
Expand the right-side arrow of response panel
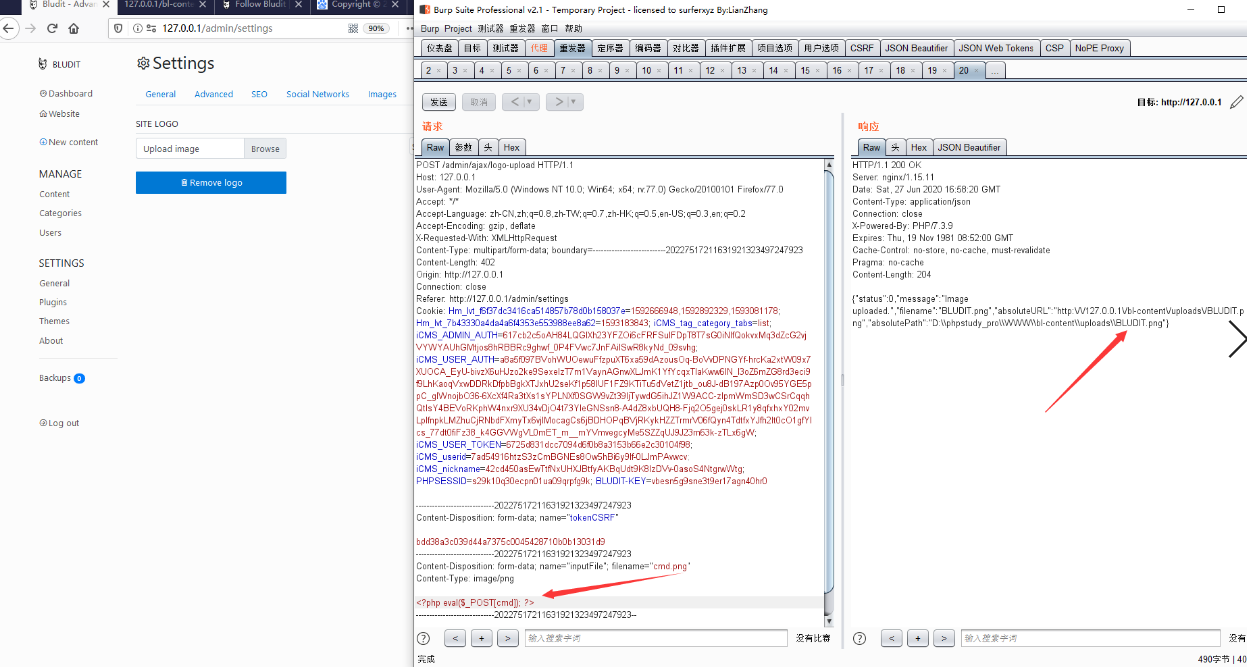pos(1236,340)
